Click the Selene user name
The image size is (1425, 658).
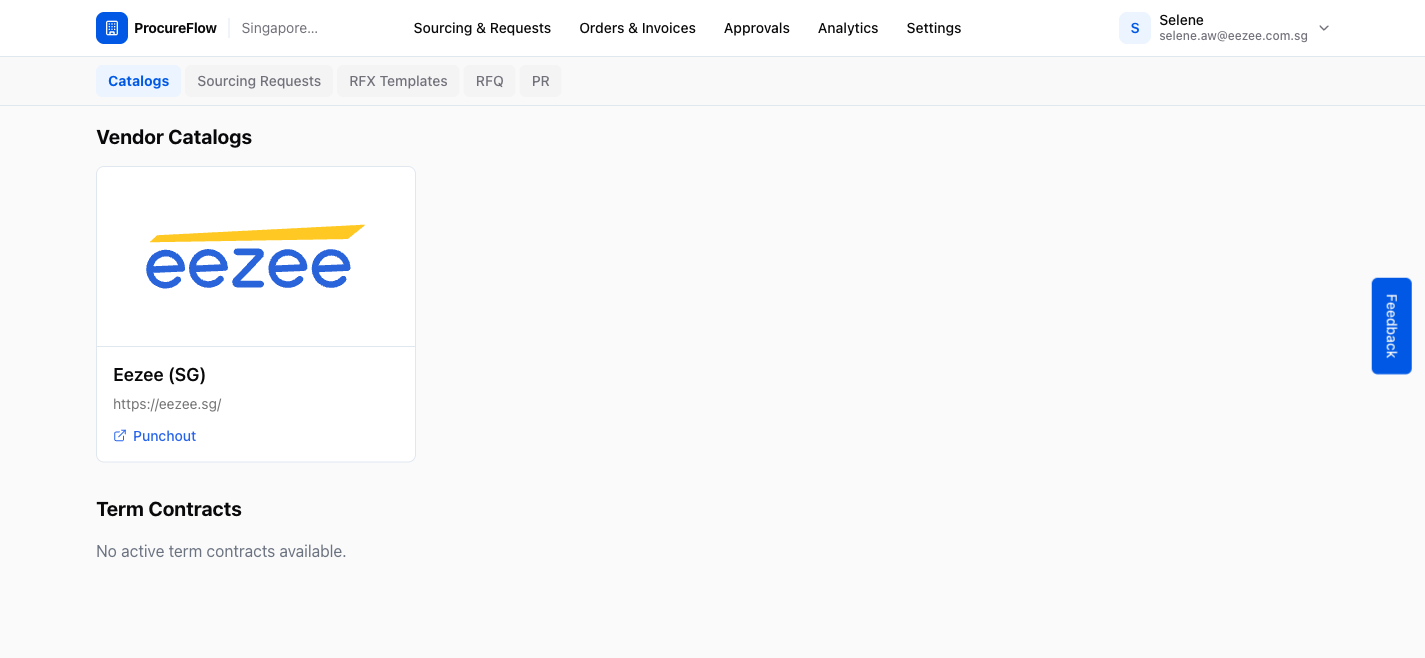coord(1181,20)
